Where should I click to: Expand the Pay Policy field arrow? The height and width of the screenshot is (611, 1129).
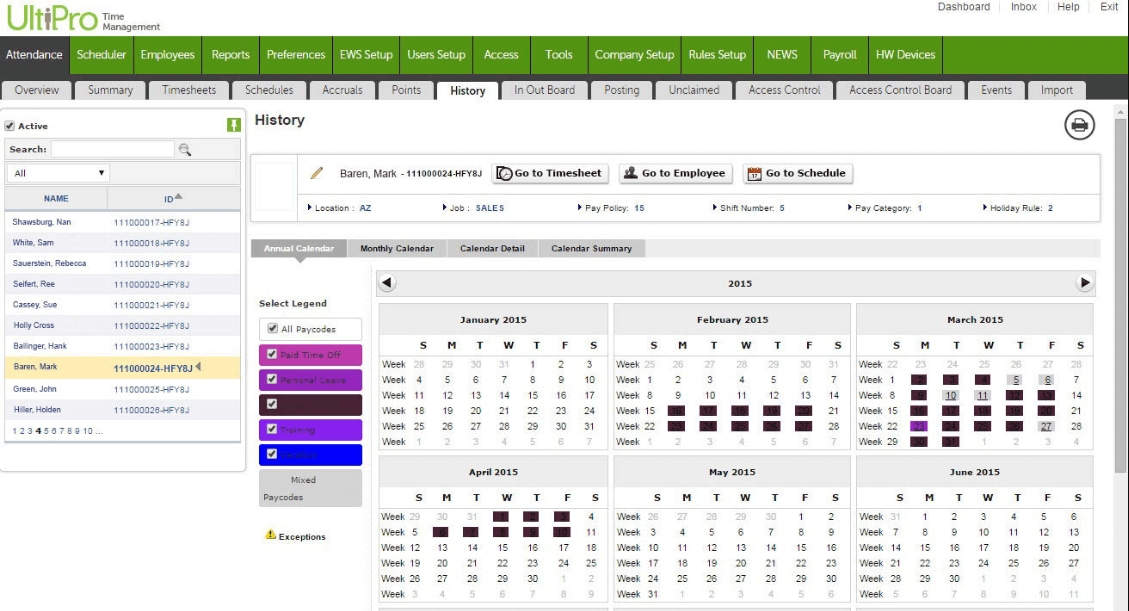pos(580,208)
